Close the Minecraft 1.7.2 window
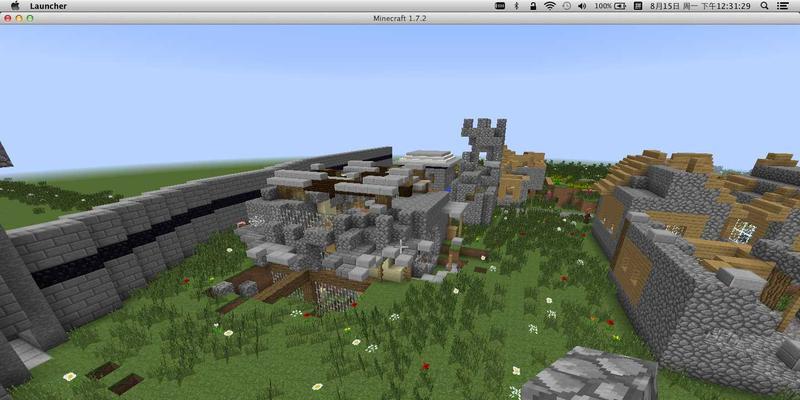Image resolution: width=800 pixels, height=400 pixels. pyautogui.click(x=7, y=18)
